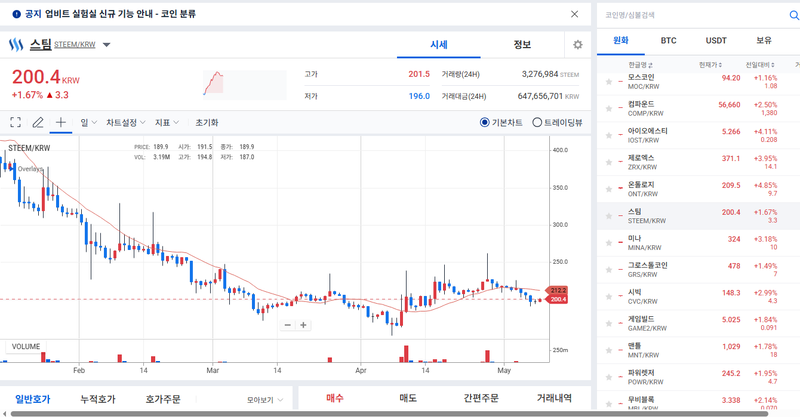Favorite 그로스톨코인 with its star

tap(609, 270)
